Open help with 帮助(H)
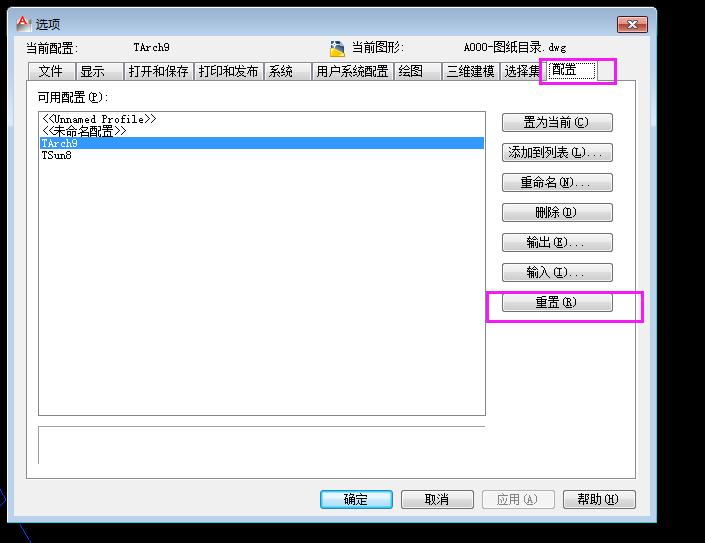The width and height of the screenshot is (705, 543). coord(599,499)
